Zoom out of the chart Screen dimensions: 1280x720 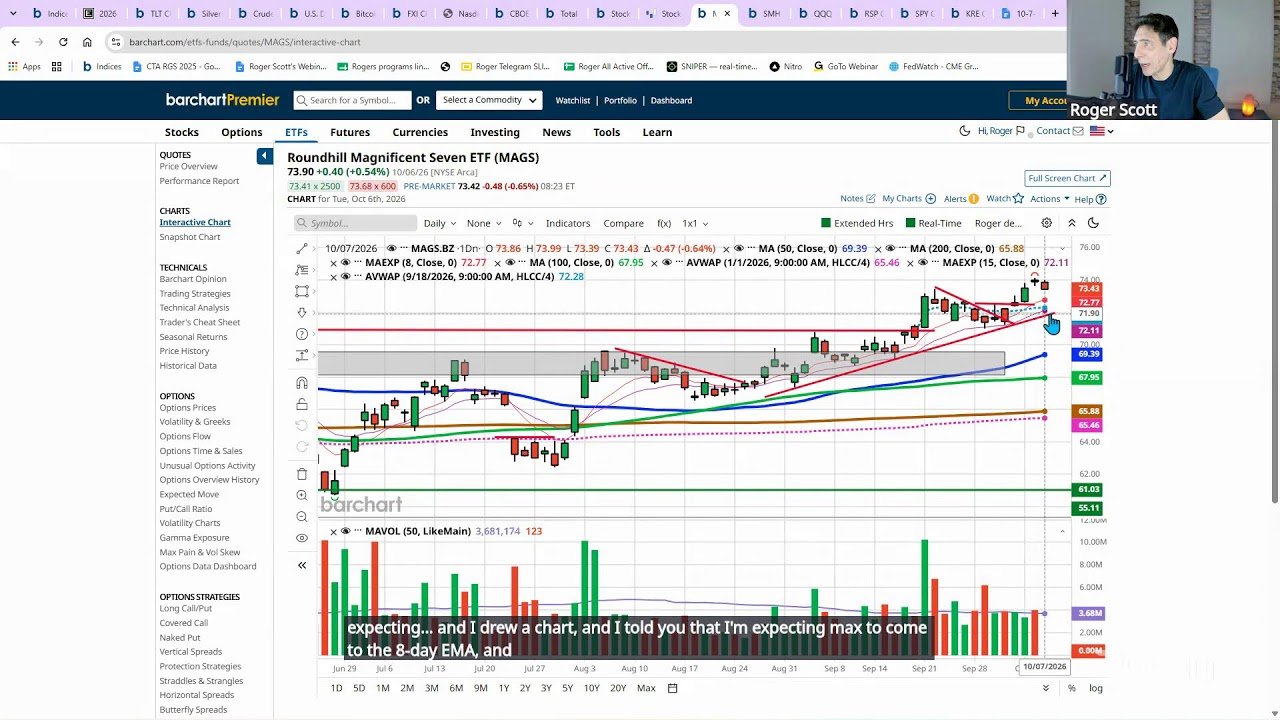click(302, 517)
